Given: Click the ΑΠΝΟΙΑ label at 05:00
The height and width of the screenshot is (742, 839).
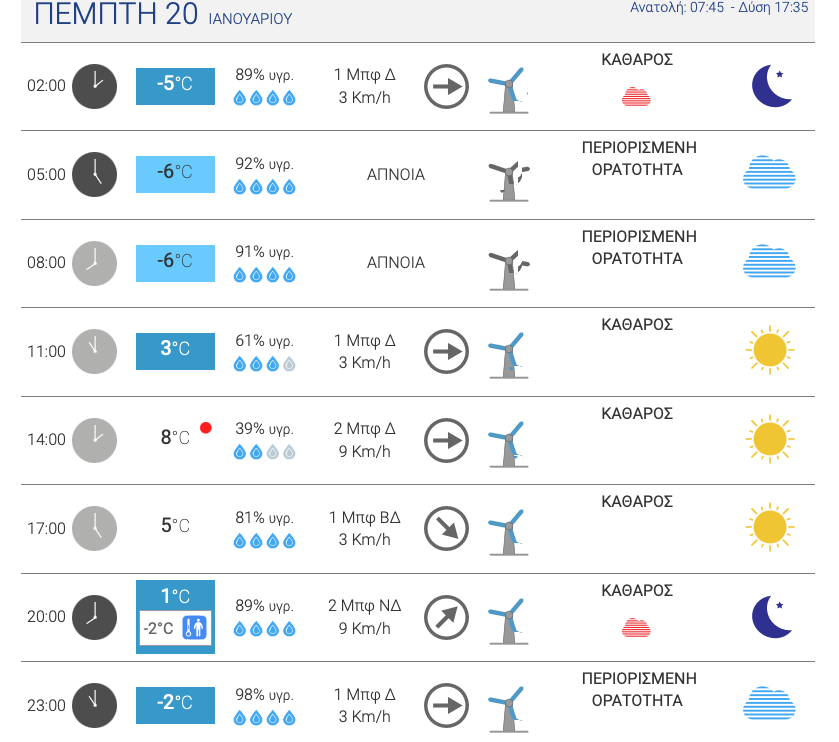Looking at the screenshot, I should click(x=395, y=174).
